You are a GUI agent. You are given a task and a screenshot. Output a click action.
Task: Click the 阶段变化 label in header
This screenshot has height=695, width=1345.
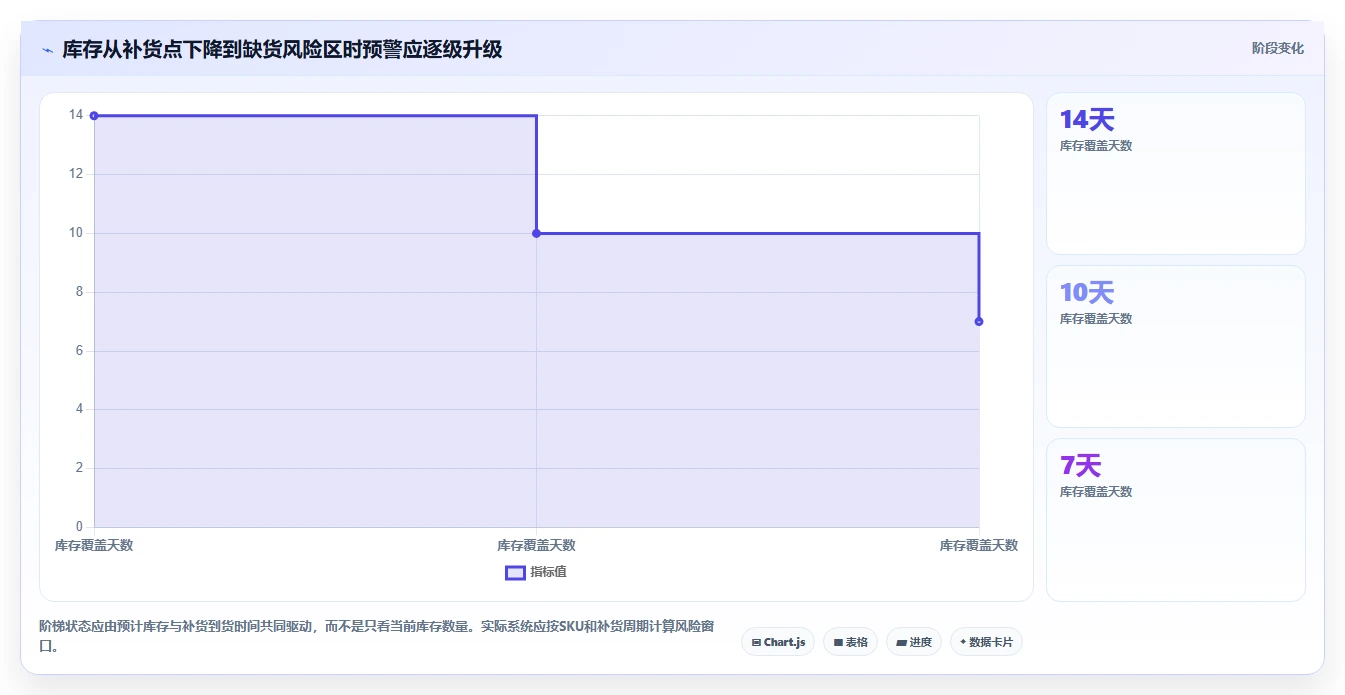pos(1277,48)
